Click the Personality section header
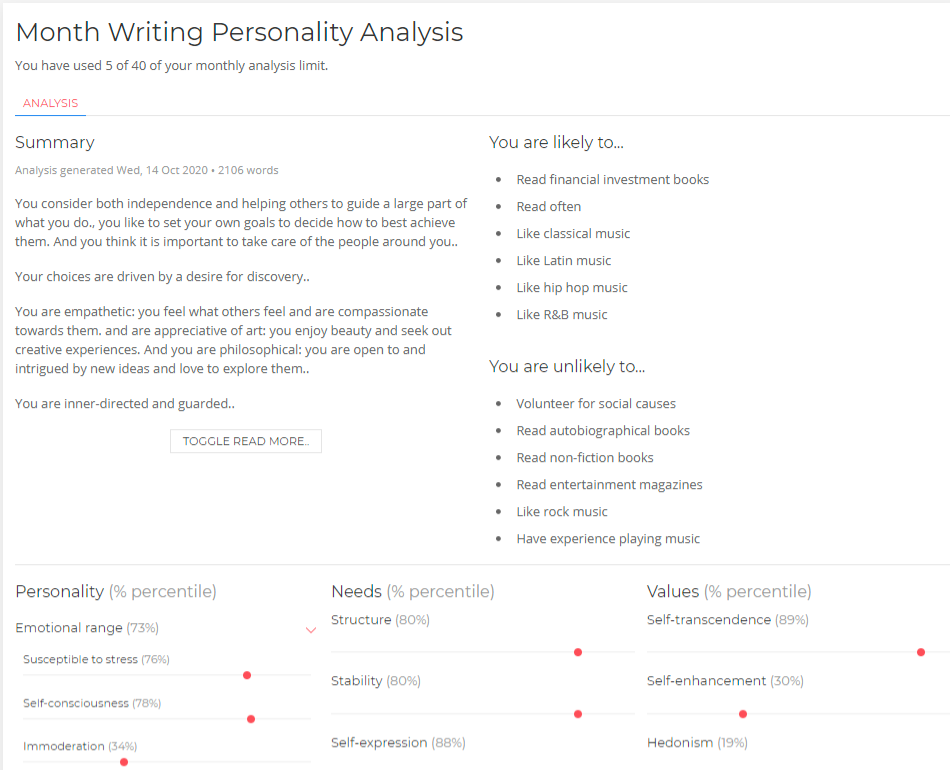The image size is (950, 770). (58, 591)
